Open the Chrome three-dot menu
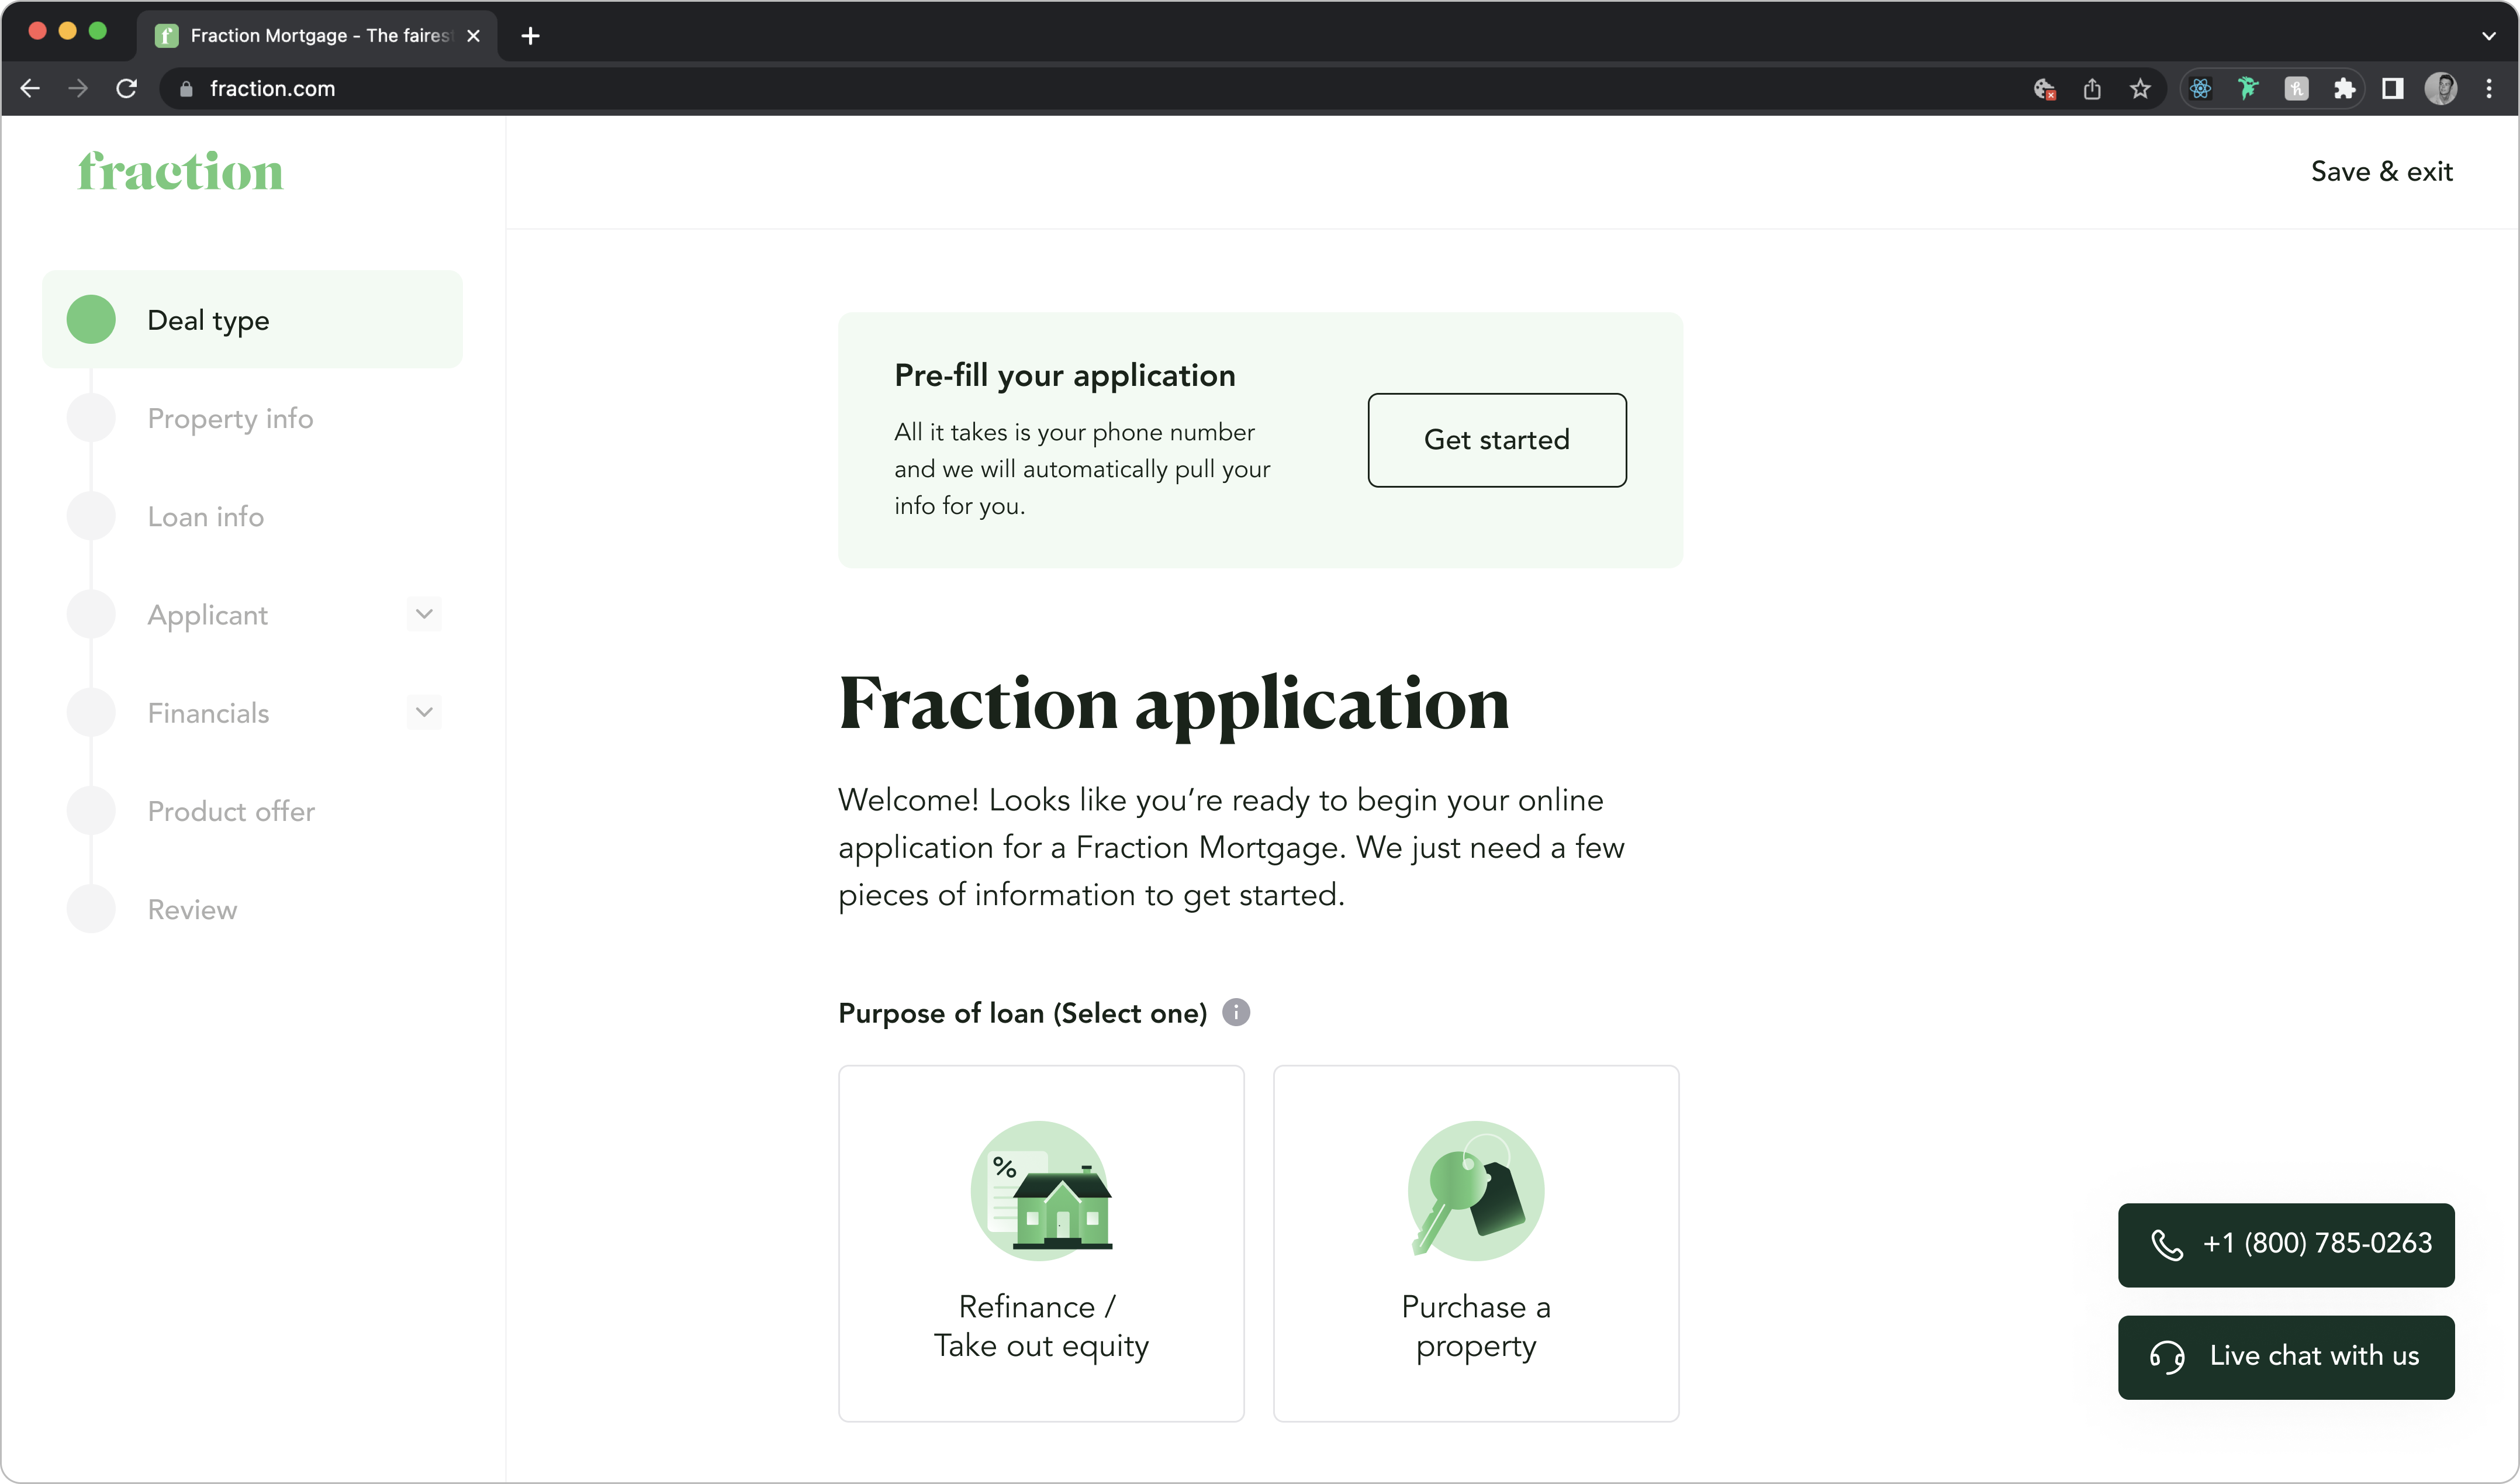The width and height of the screenshot is (2520, 1484). (x=2489, y=89)
